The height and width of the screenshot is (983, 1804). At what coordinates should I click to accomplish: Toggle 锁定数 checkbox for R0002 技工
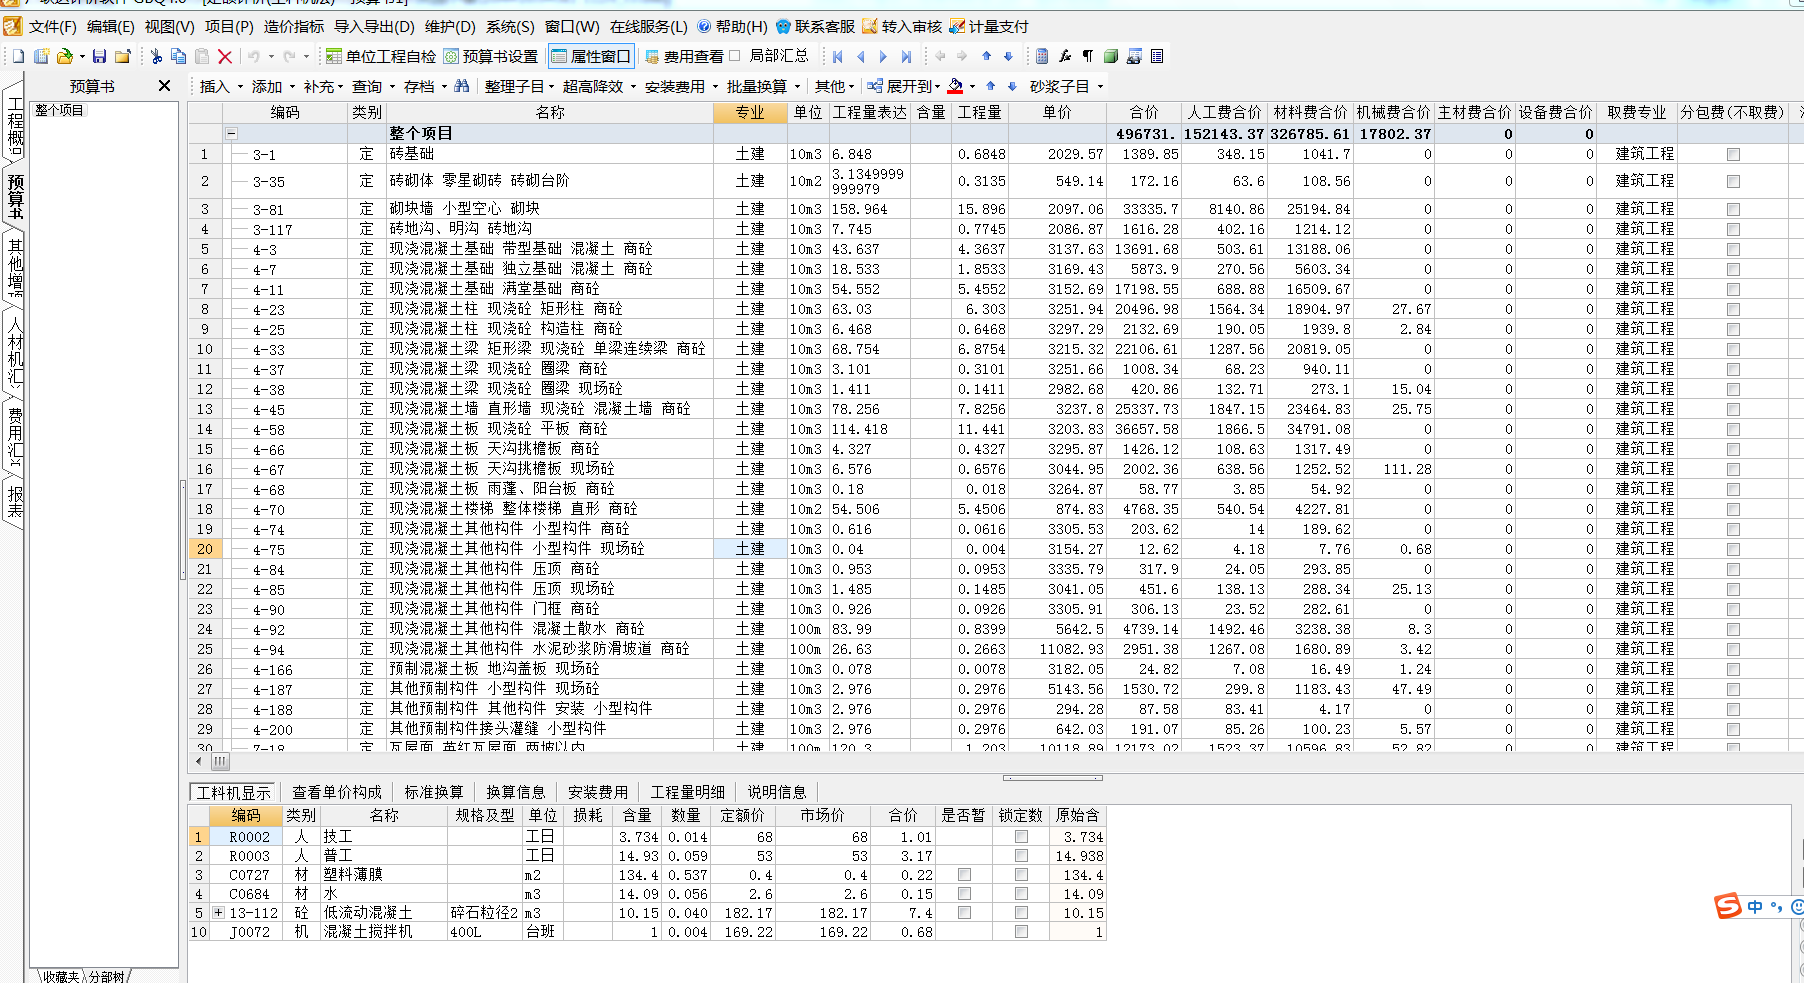1021,837
